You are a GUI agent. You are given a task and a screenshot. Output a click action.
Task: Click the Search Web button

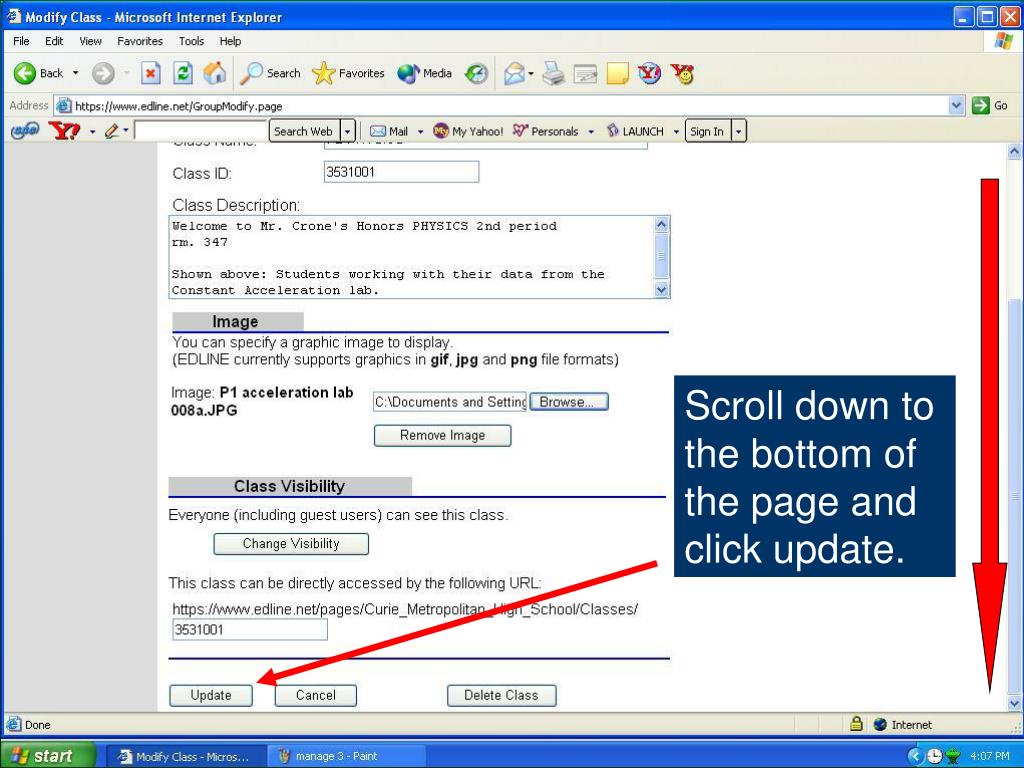coord(303,131)
